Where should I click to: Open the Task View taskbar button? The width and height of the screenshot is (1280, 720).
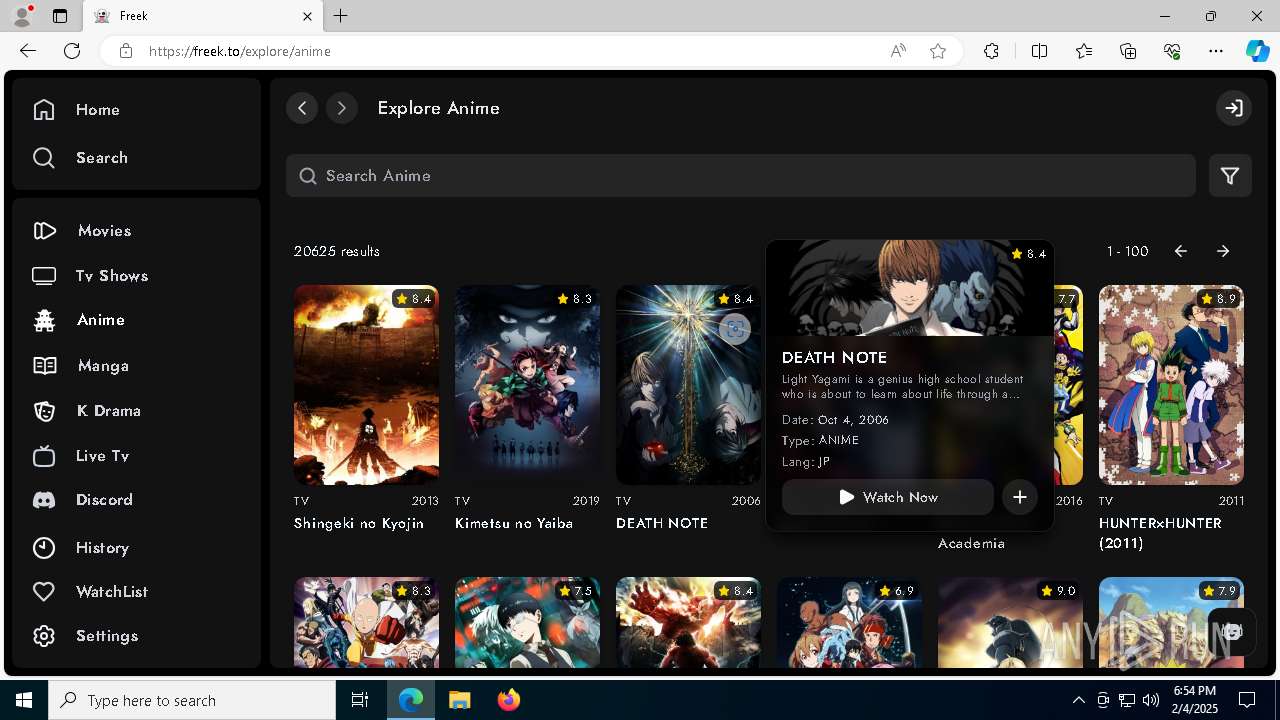[x=360, y=700]
